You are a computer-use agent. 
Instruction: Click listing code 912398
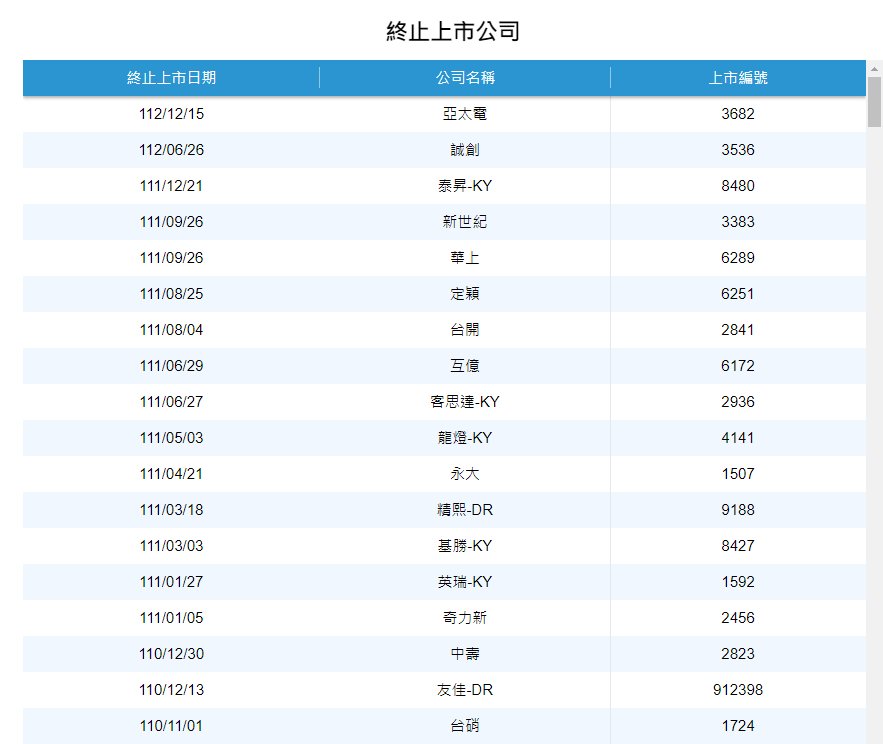pyautogui.click(x=738, y=690)
